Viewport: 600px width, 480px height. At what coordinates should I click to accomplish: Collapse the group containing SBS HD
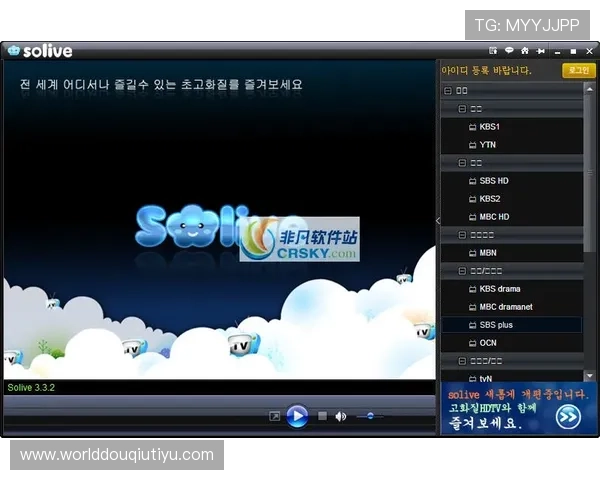point(462,163)
